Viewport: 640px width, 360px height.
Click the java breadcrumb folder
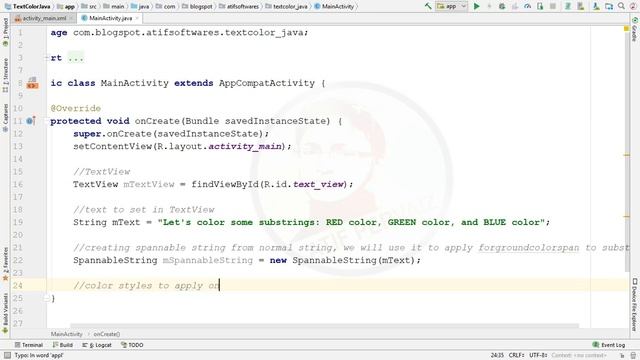(140, 6)
